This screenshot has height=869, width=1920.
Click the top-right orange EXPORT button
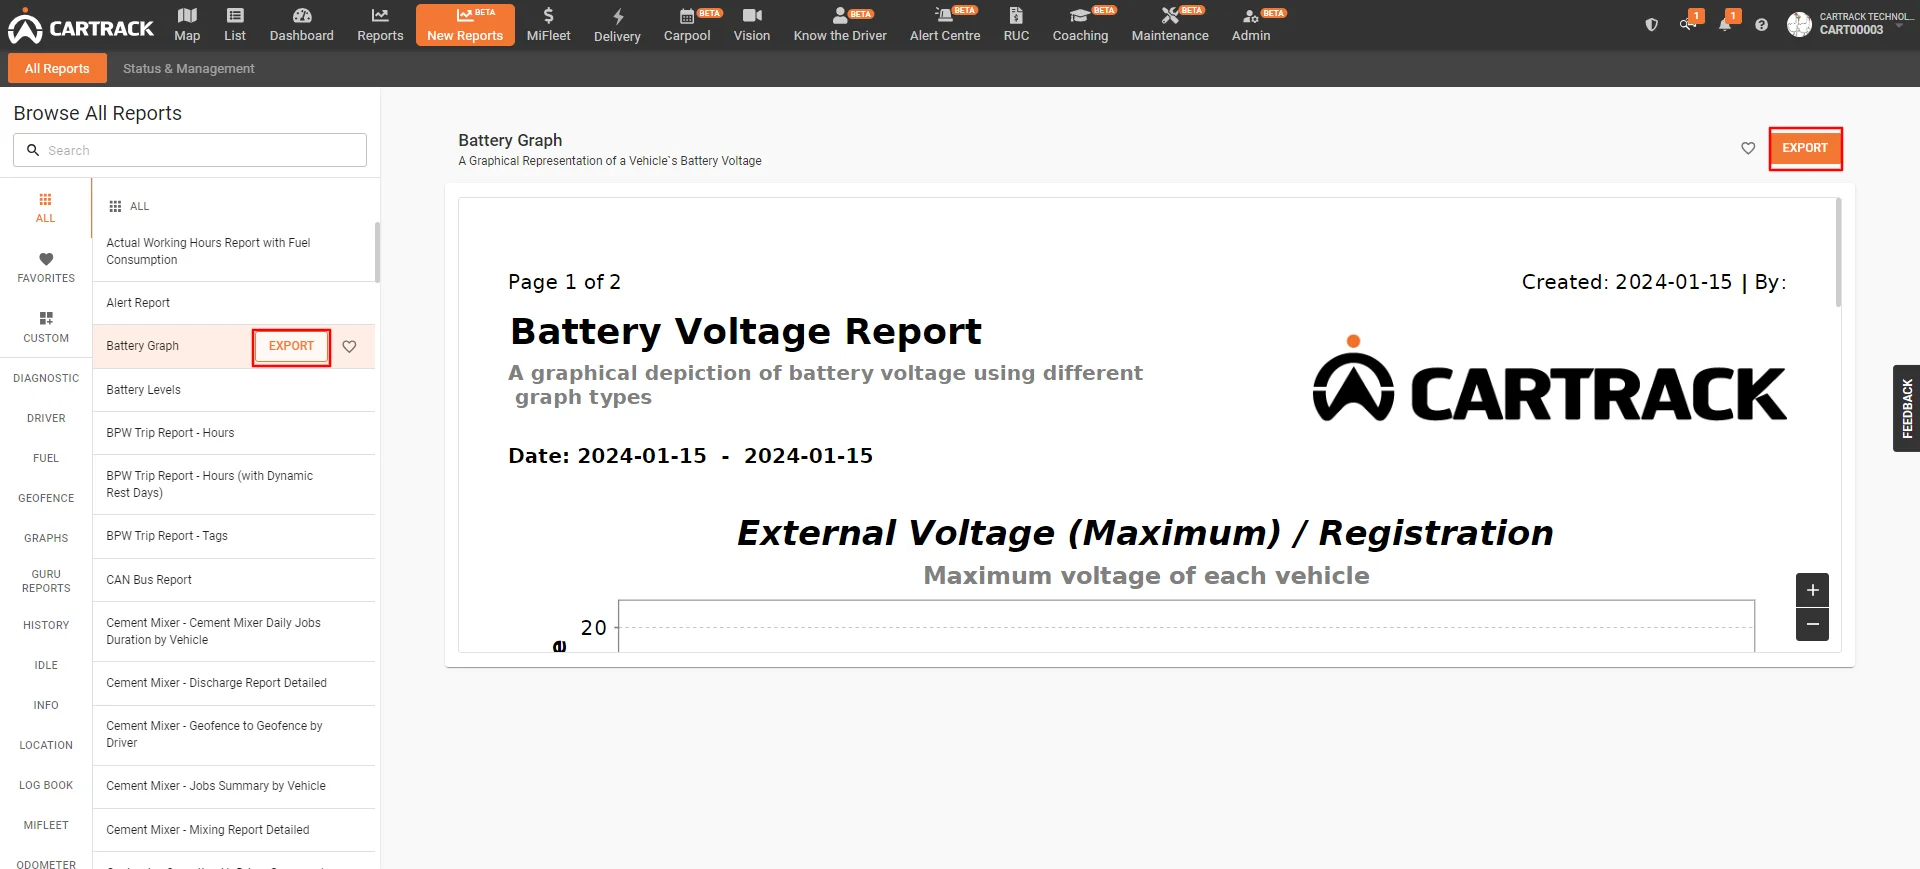coord(1805,148)
